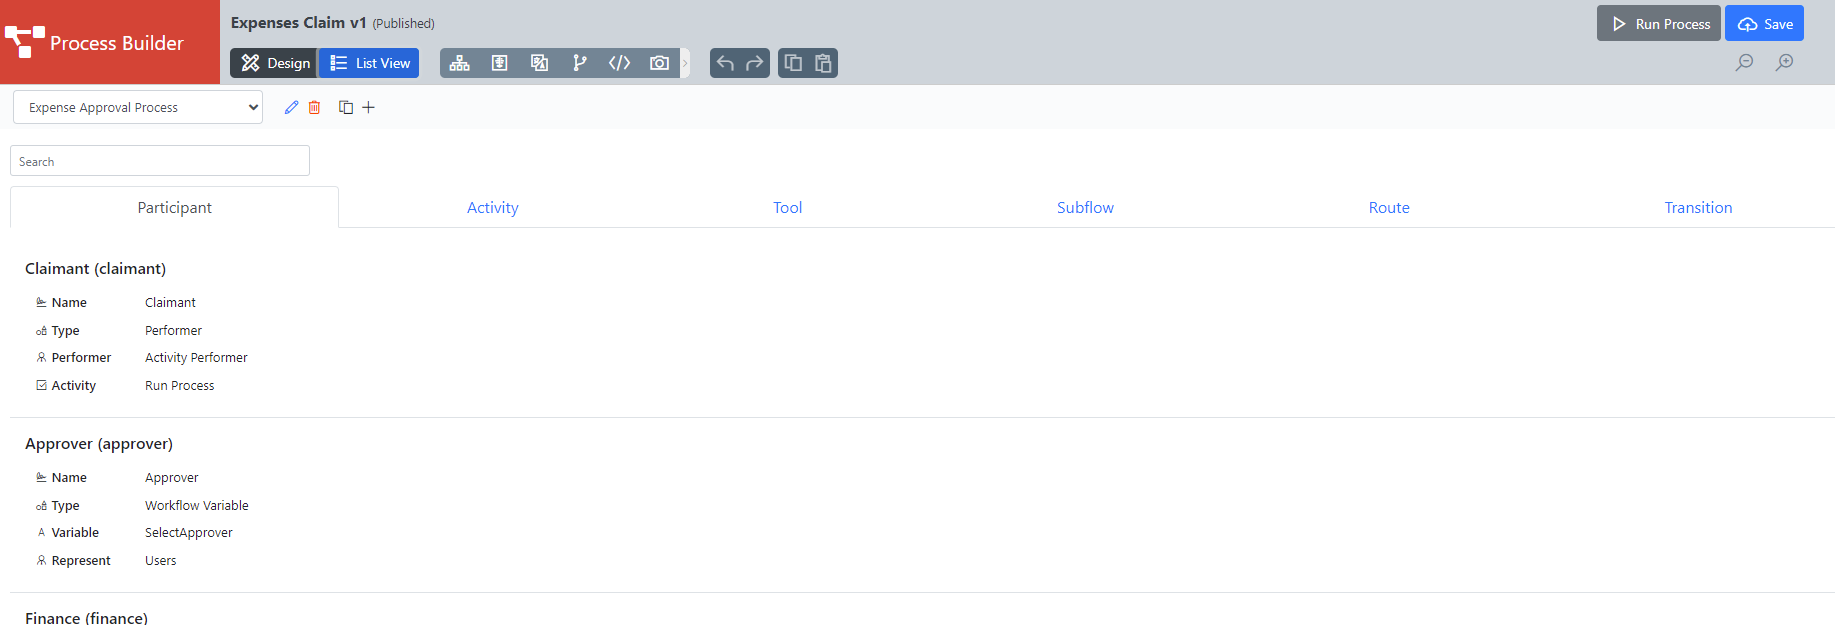Click the SelectApprover variable value
Image resolution: width=1835 pixels, height=625 pixels.
[x=189, y=532]
